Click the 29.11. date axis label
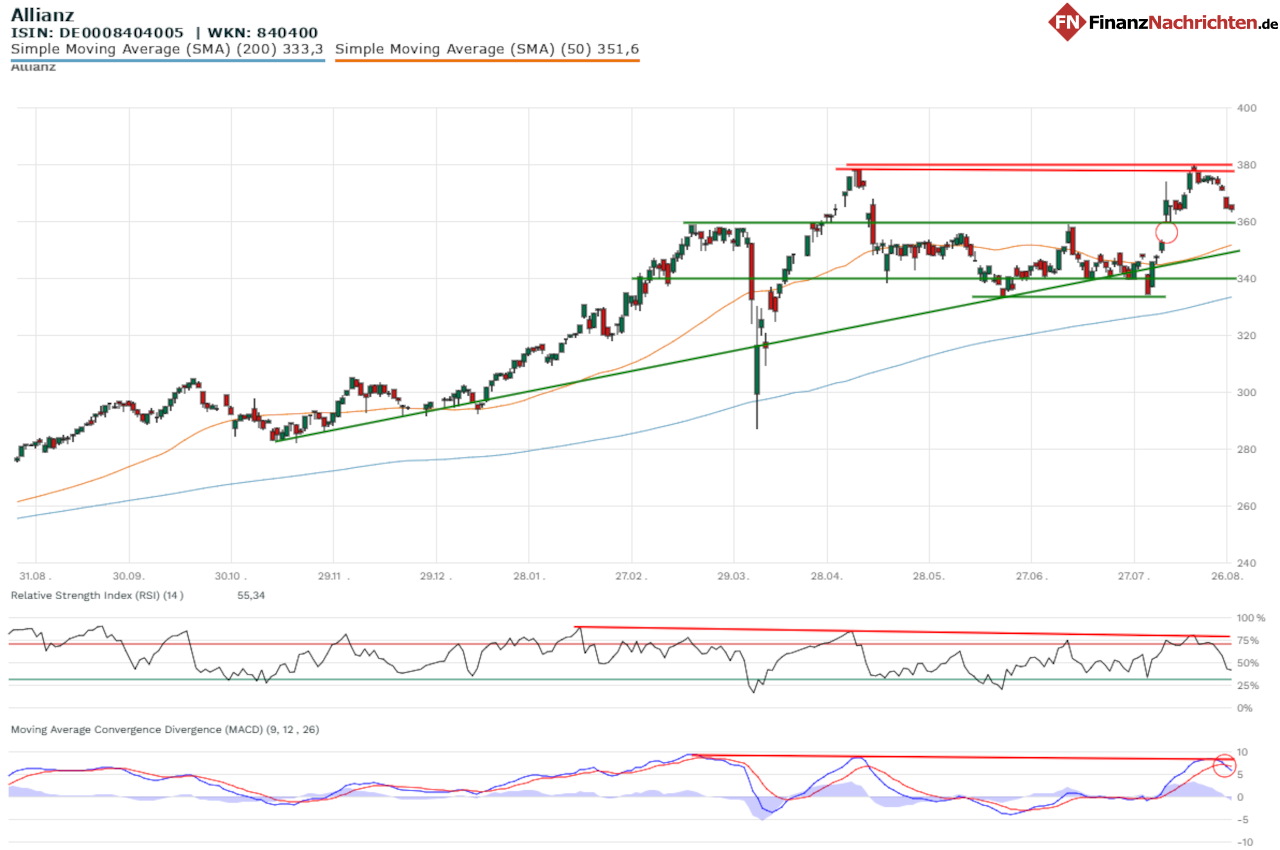This screenshot has height=850, width=1280. click(x=333, y=577)
